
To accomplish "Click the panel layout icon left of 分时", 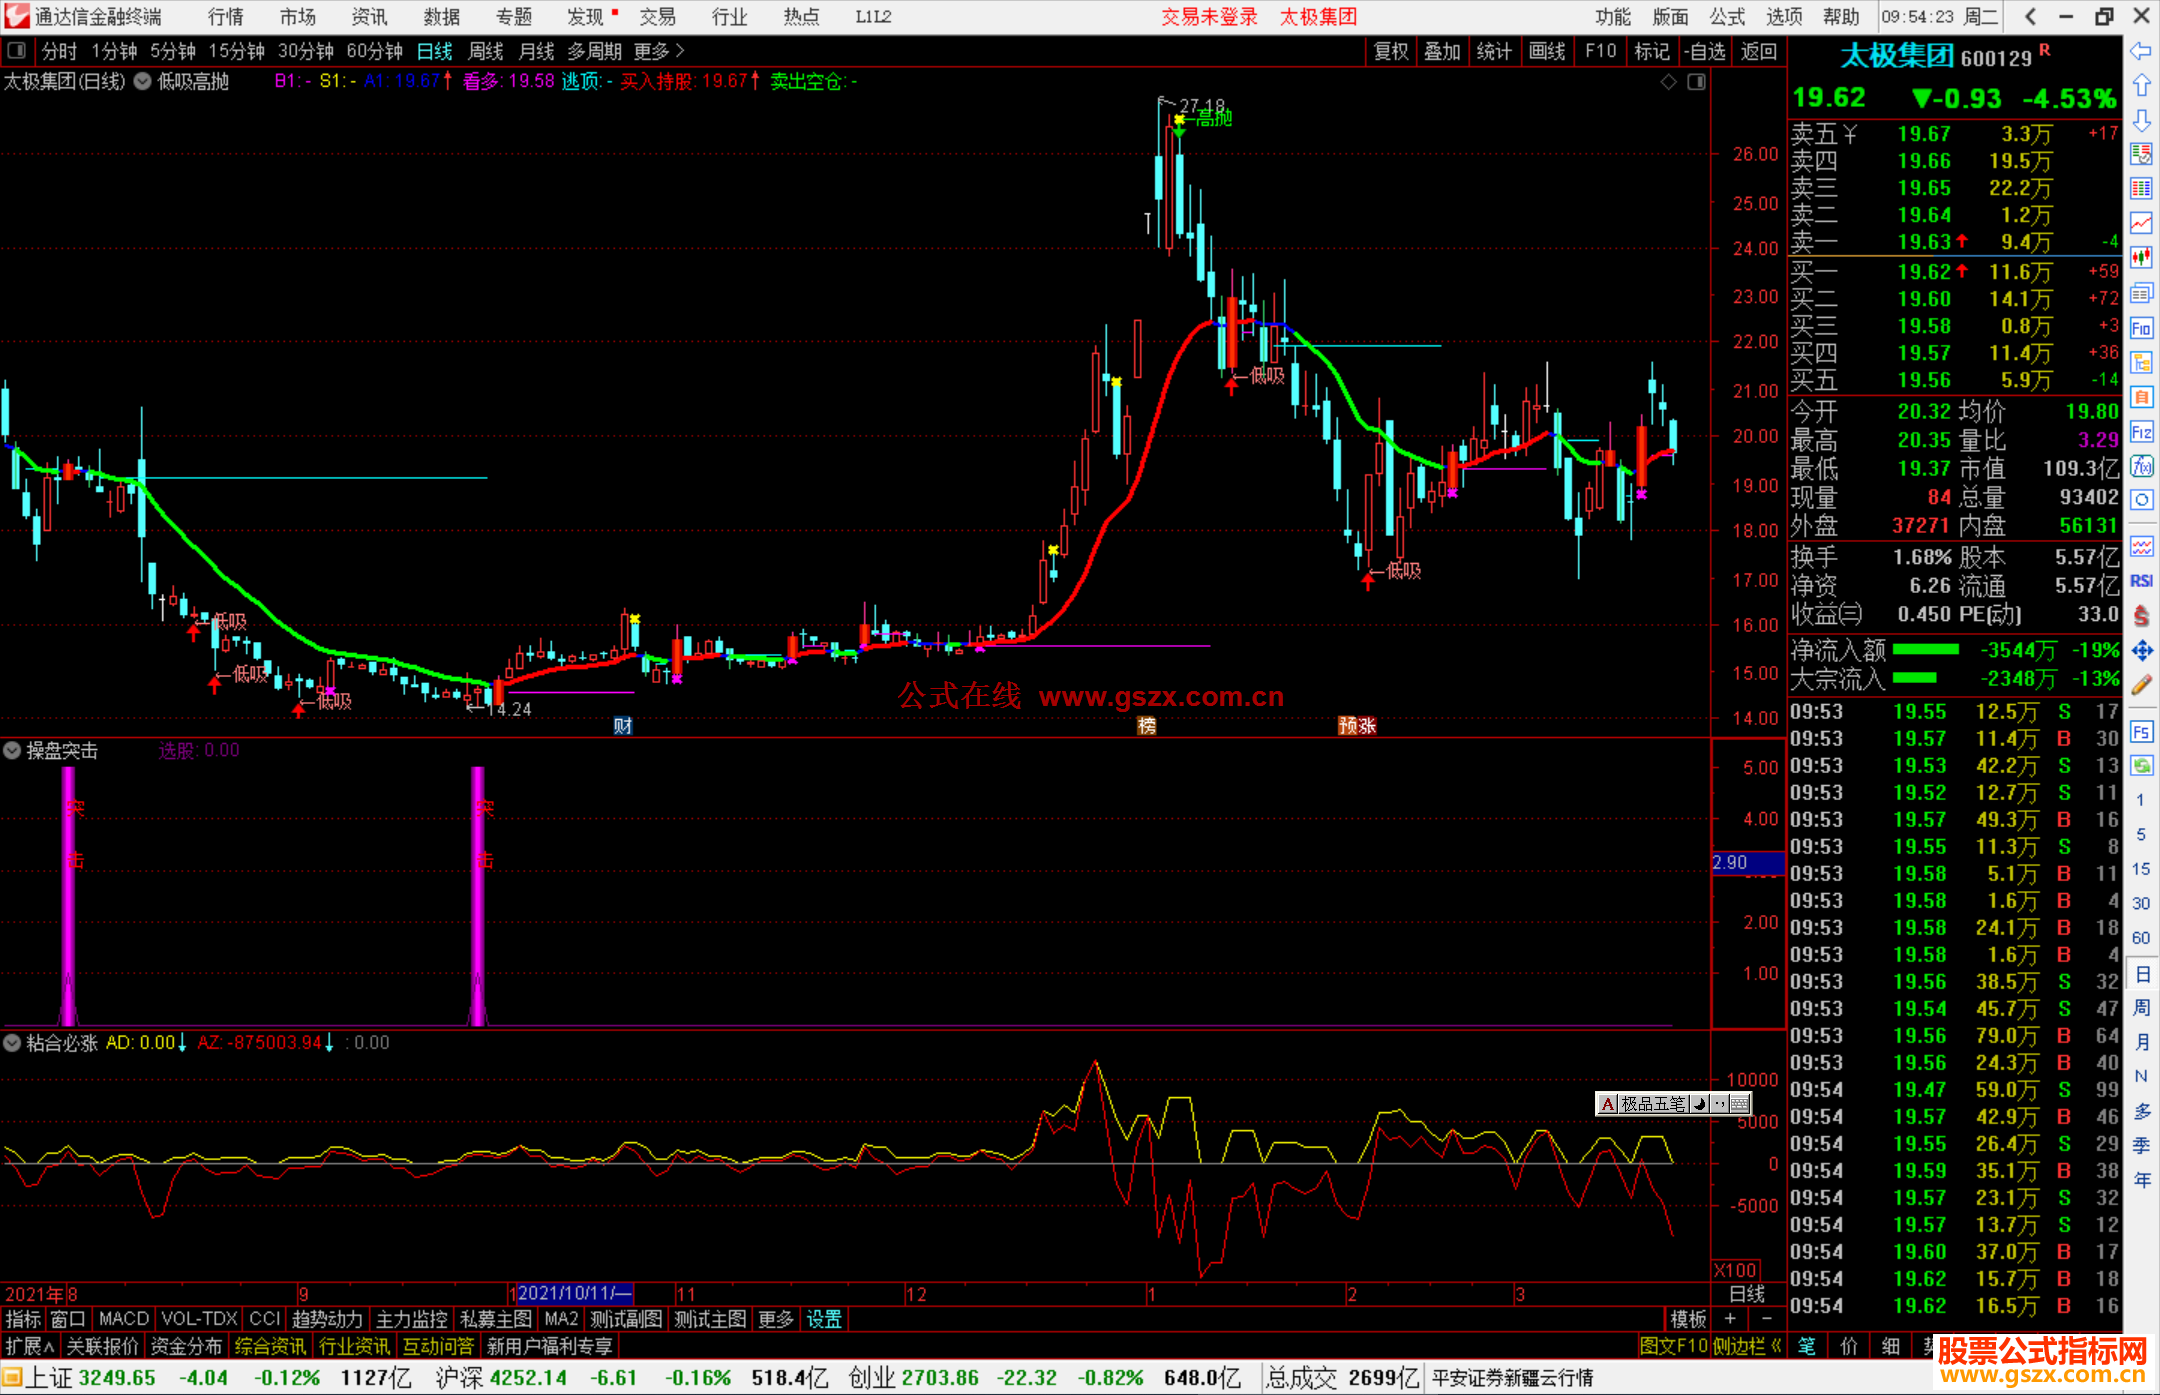I will coord(17,50).
